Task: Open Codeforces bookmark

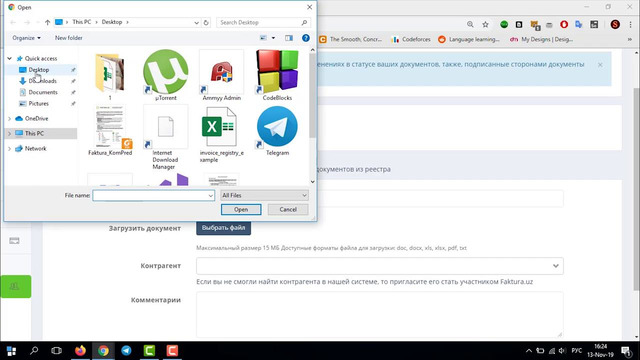Action: [x=411, y=40]
